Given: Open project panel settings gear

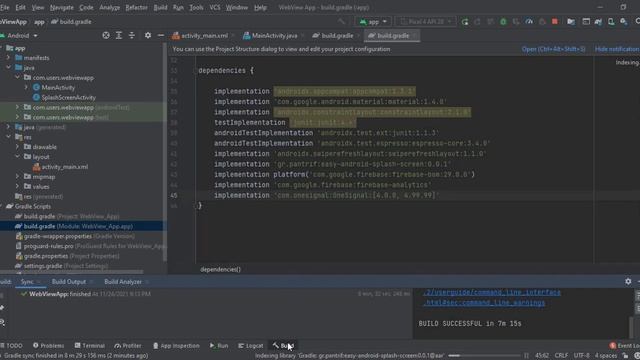Looking at the screenshot, I should pos(148,36).
